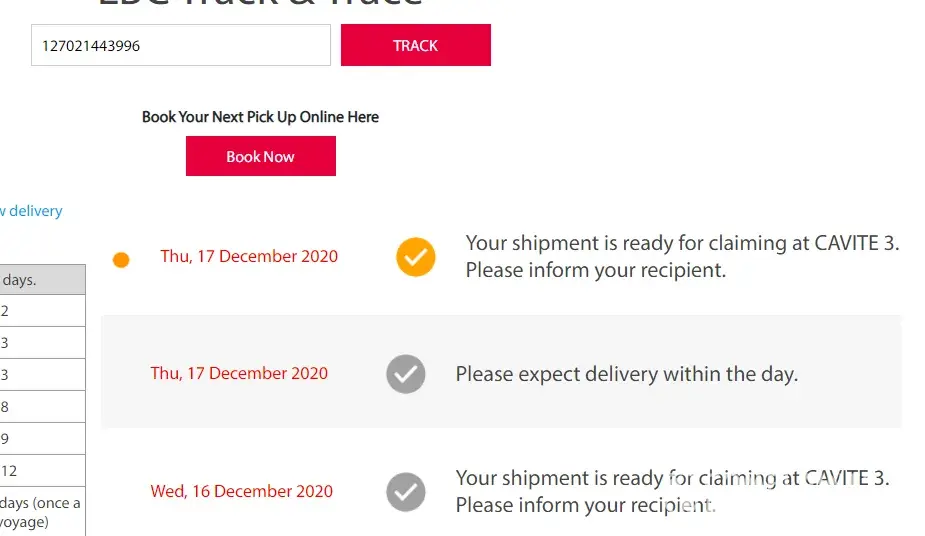Focus the tracking number input field
The image size is (925, 536).
[181, 46]
